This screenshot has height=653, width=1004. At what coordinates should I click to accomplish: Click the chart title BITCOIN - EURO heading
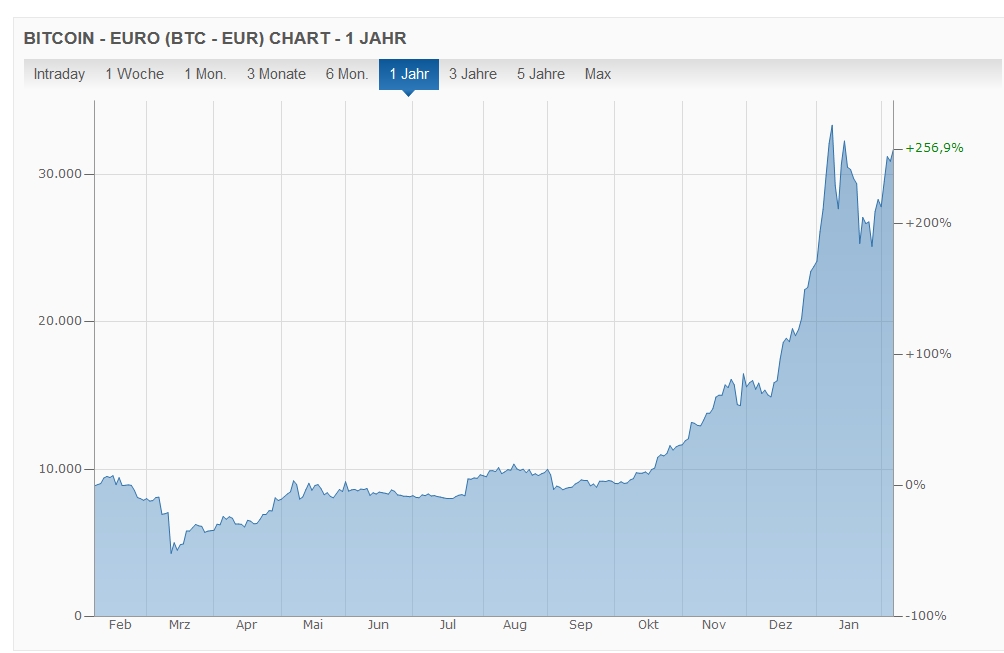[215, 38]
